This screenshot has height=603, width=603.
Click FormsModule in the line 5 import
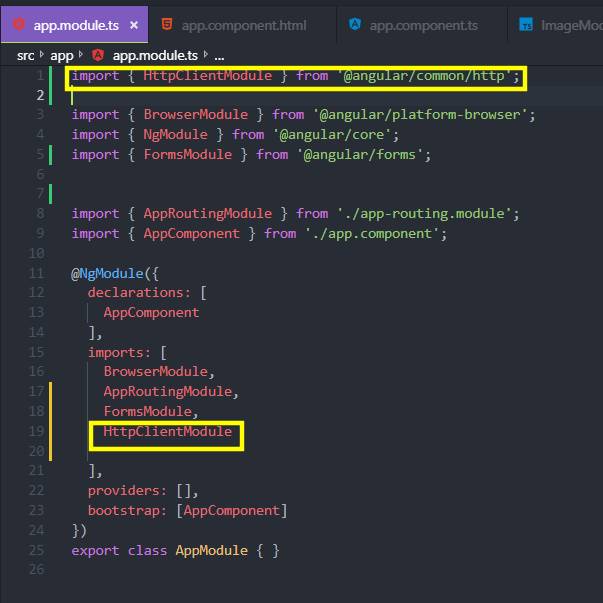click(x=188, y=155)
